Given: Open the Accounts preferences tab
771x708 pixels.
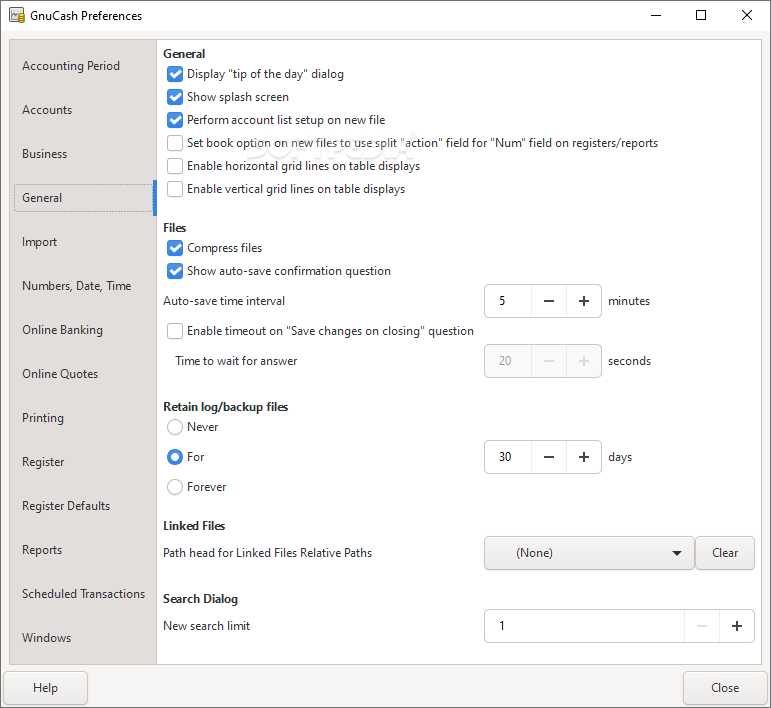Looking at the screenshot, I should click(x=83, y=110).
